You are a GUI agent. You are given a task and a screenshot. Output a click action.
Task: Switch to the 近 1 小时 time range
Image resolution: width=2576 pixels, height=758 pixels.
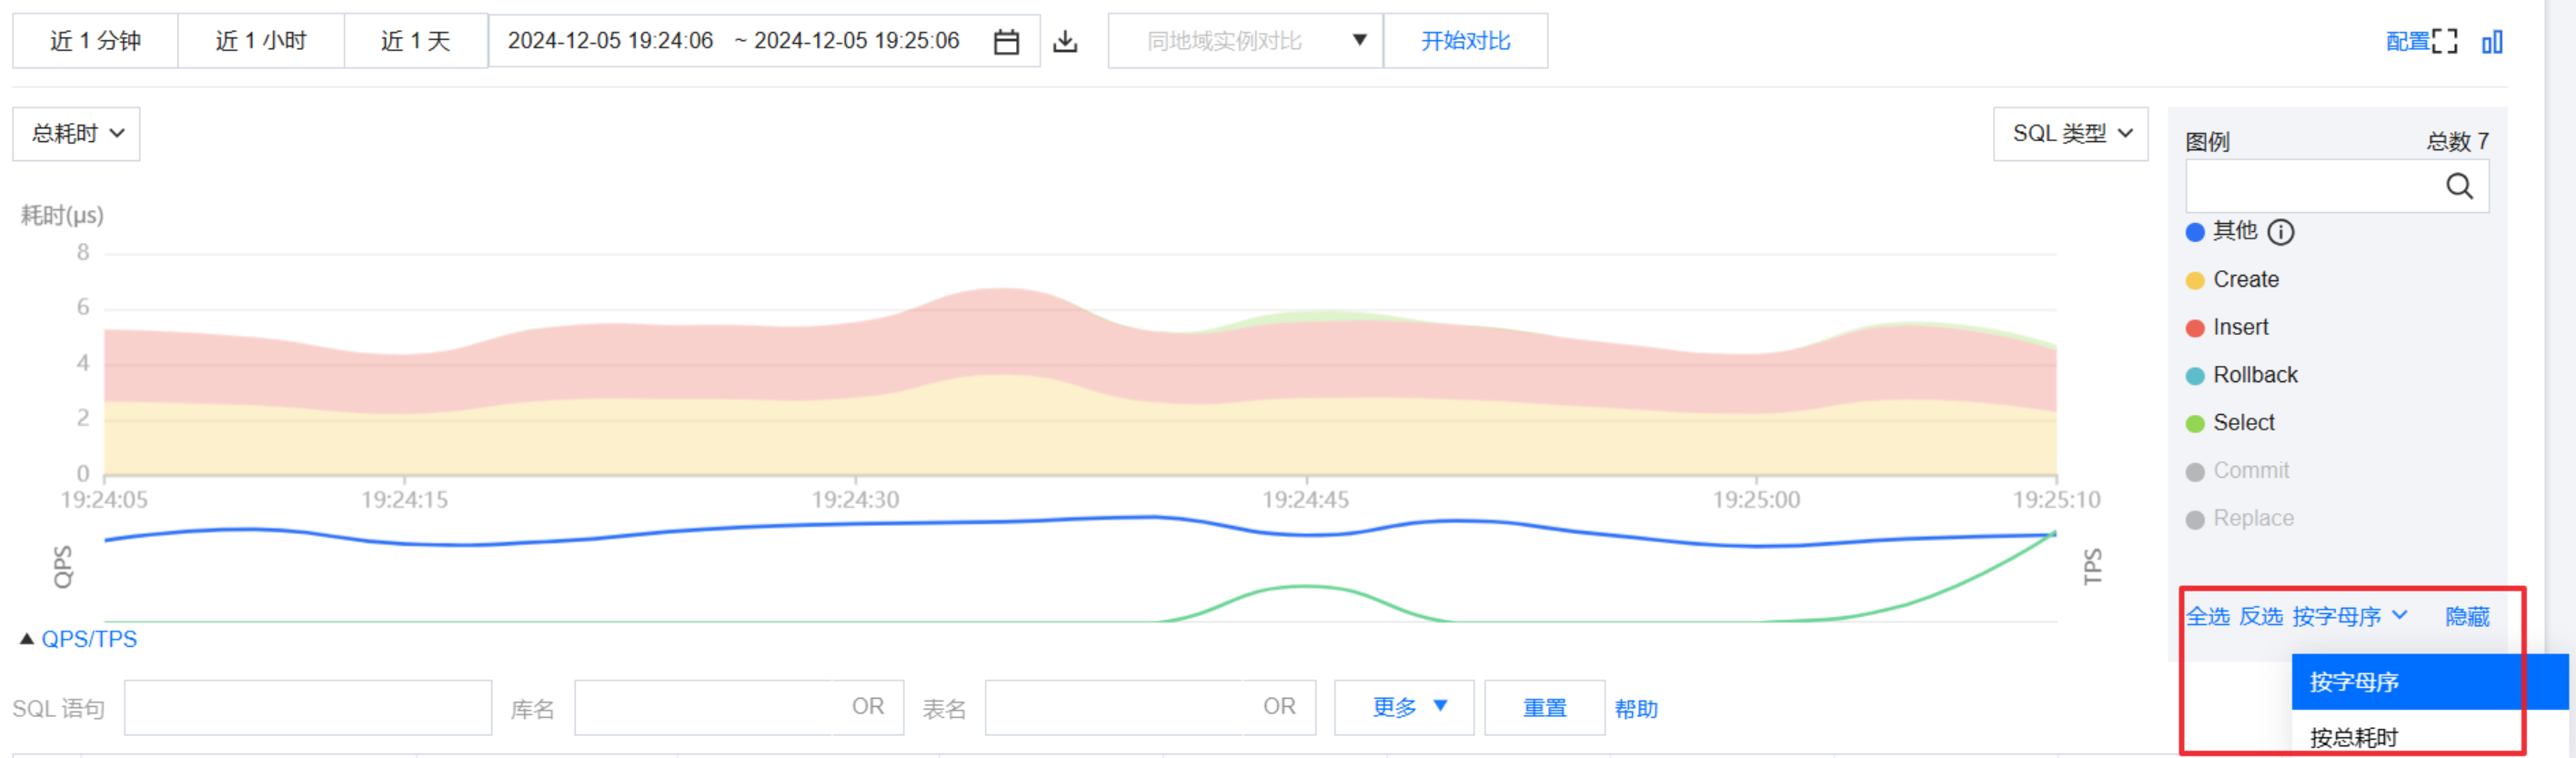click(x=261, y=41)
